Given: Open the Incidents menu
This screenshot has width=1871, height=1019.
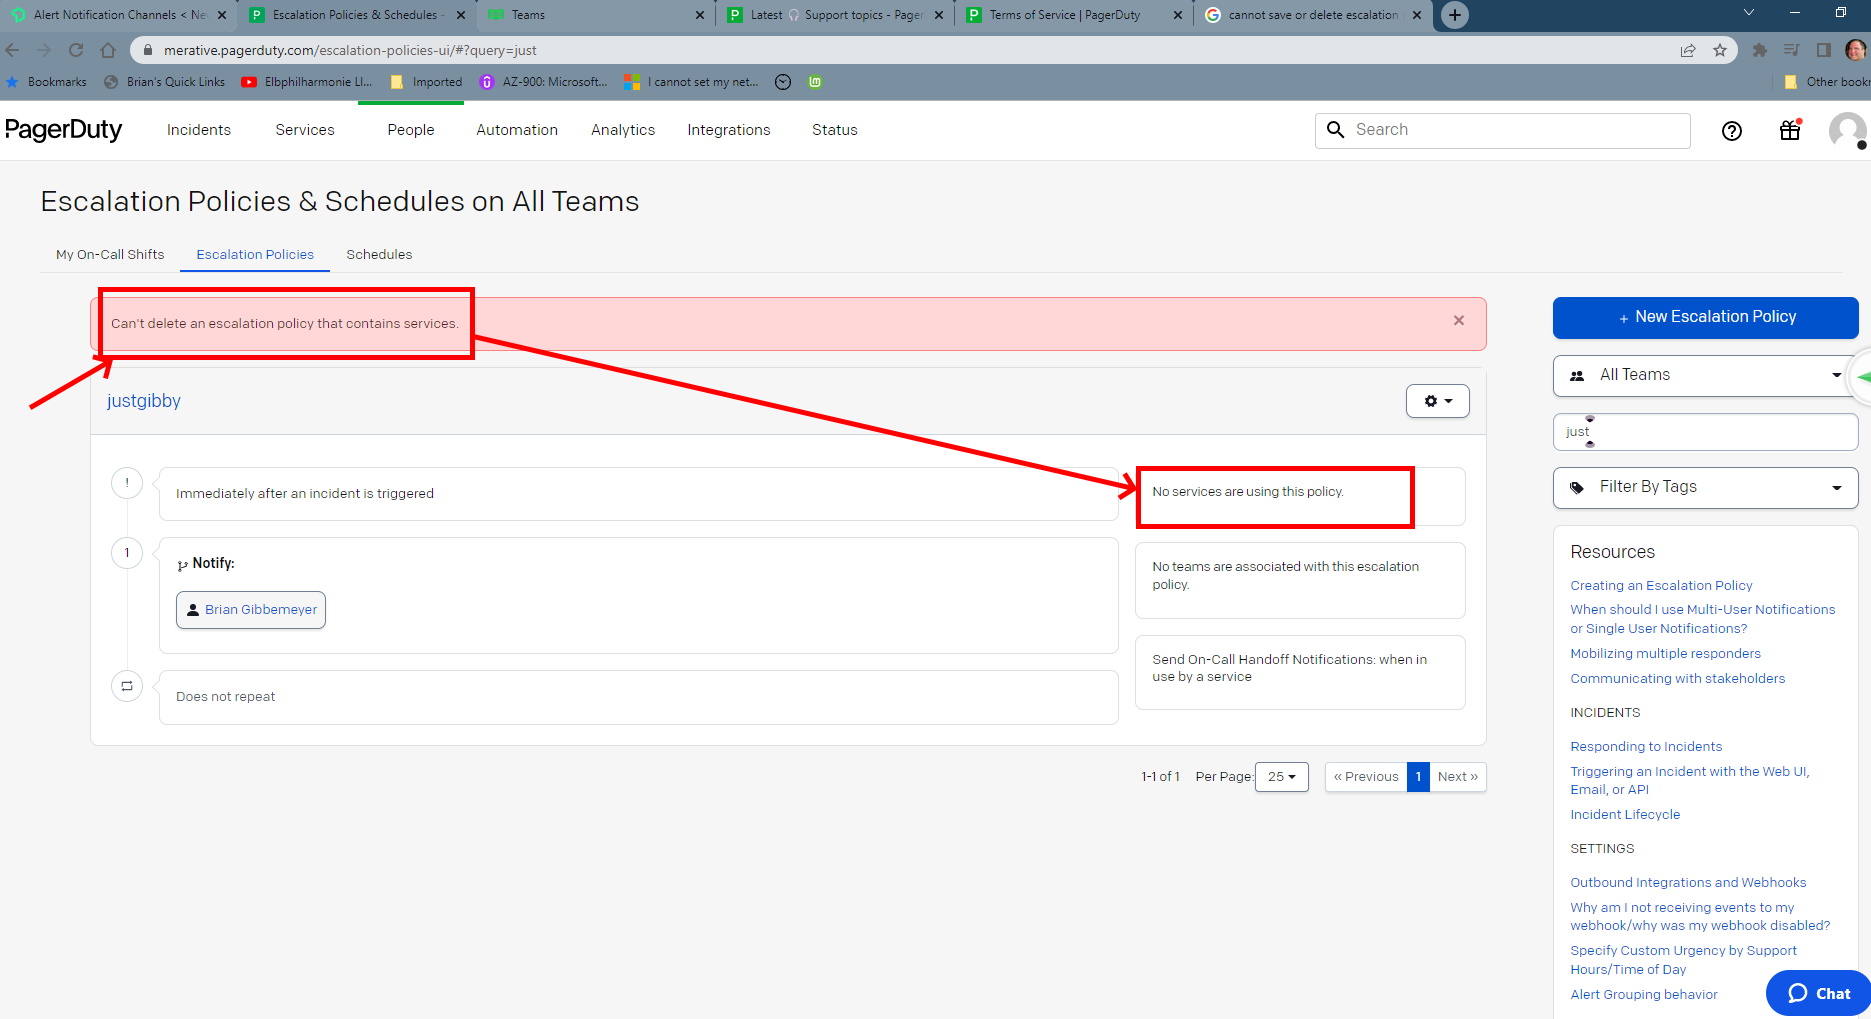Looking at the screenshot, I should coord(199,130).
